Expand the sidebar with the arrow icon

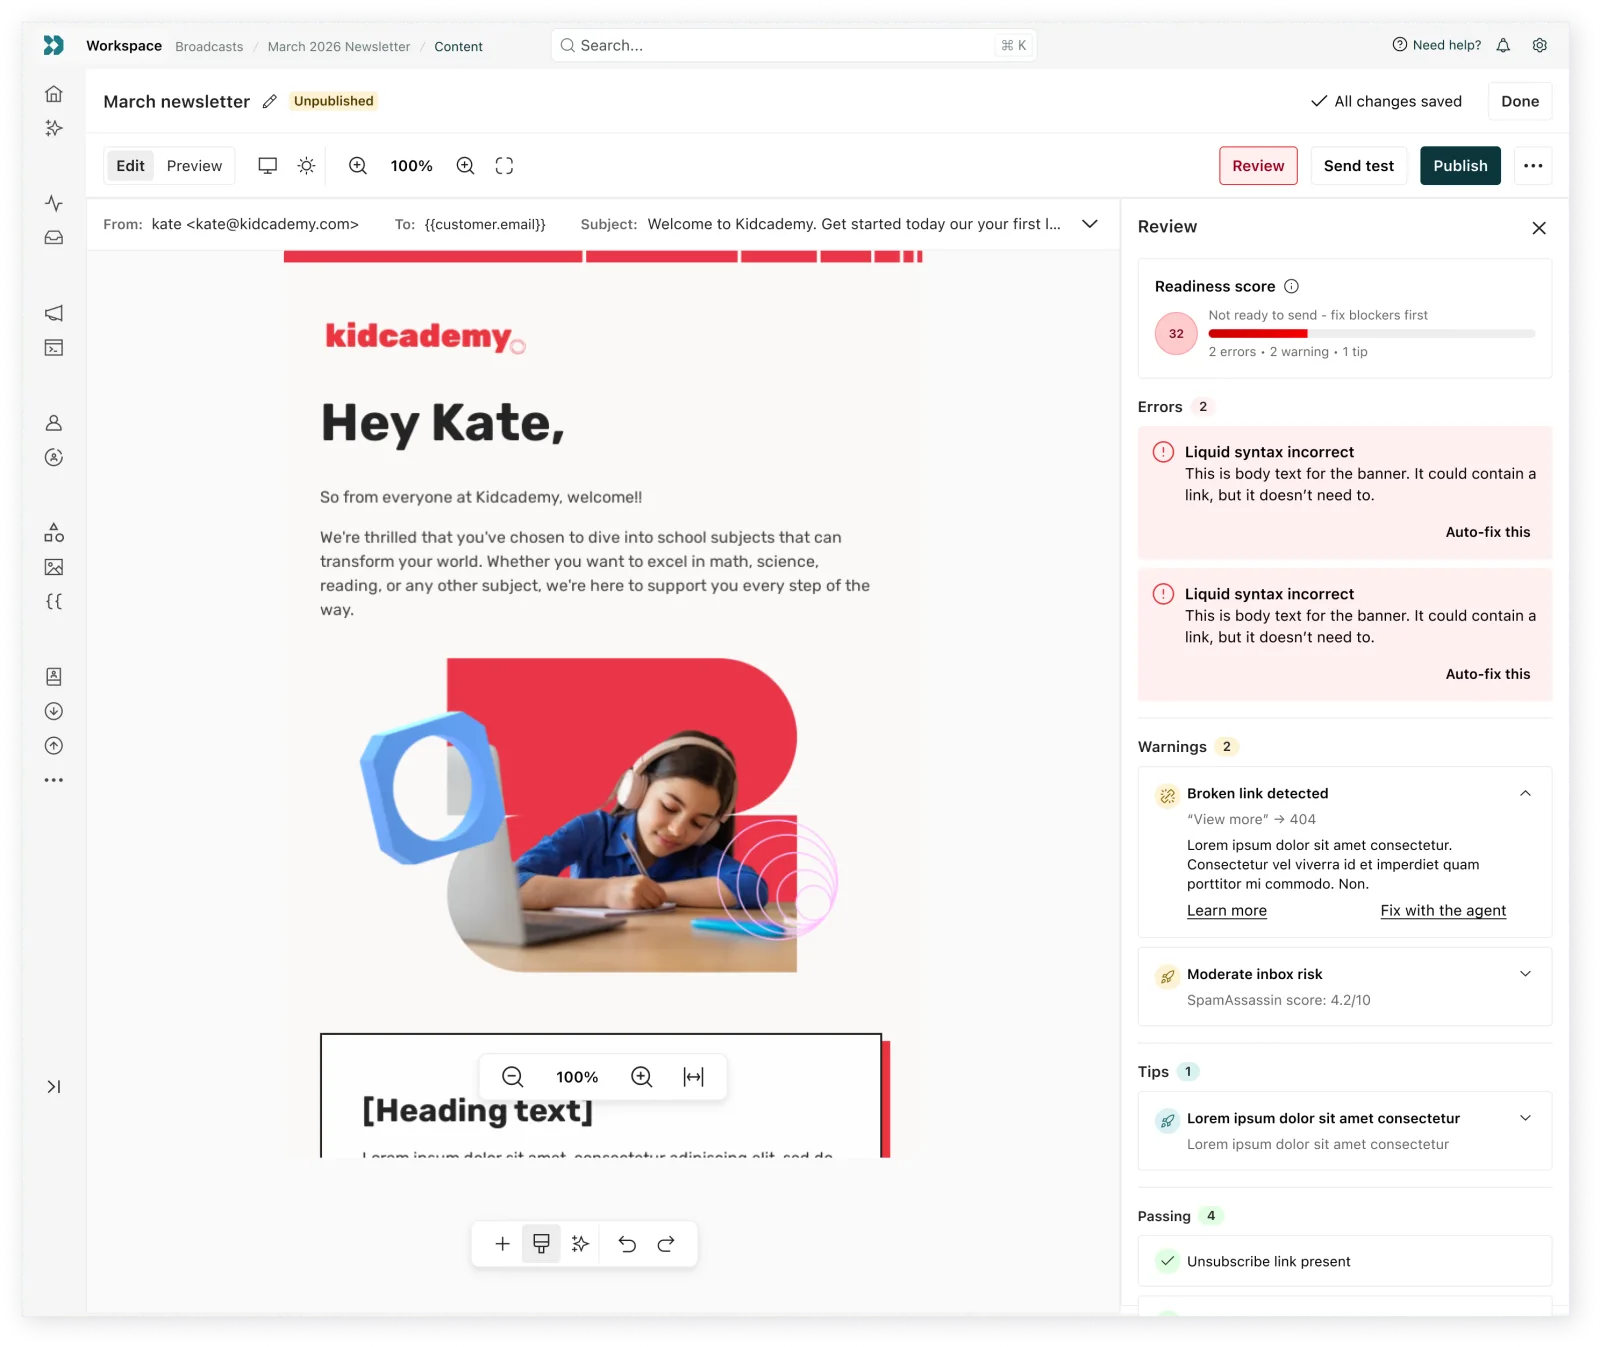pos(54,1087)
